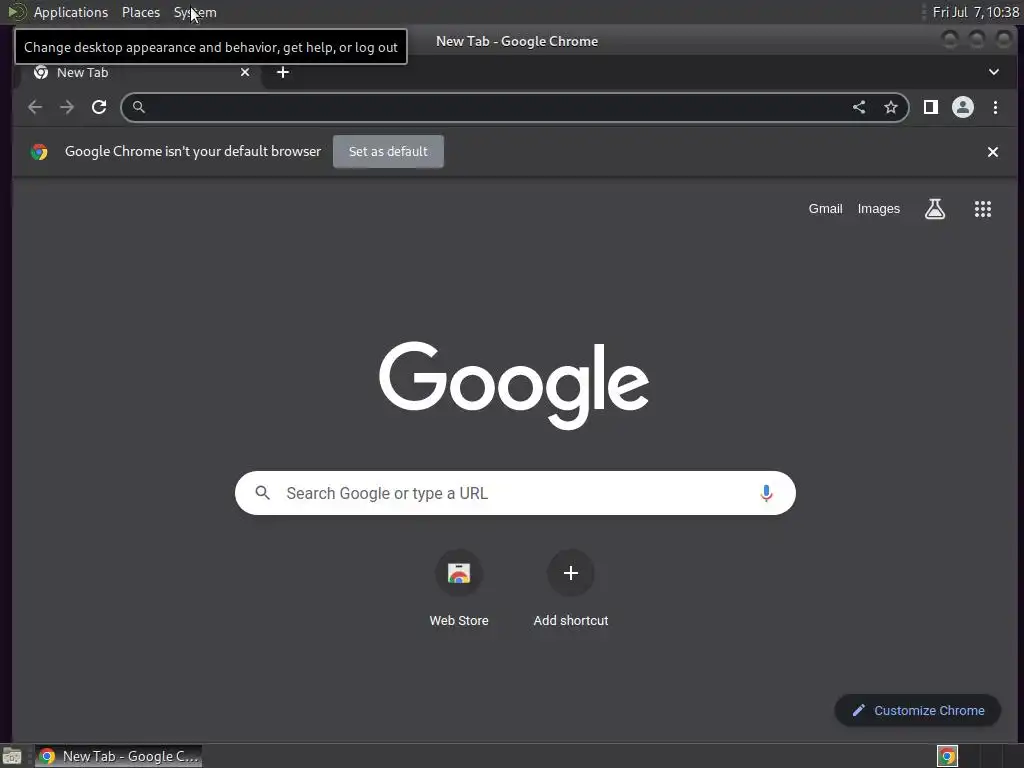Open the System menu
Image resolution: width=1024 pixels, height=768 pixels.
(195, 12)
